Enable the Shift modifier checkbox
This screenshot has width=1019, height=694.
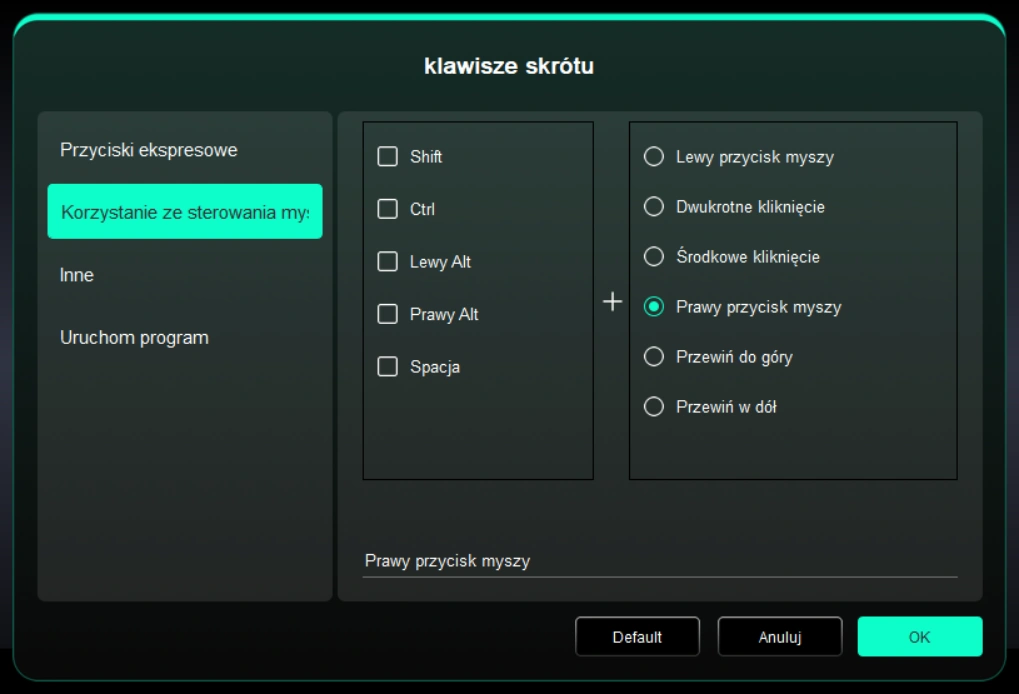(x=387, y=157)
